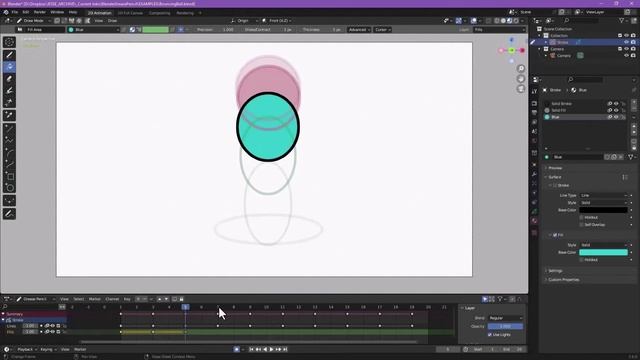The image size is (640, 360).
Task: Choose the Eyedropper tool
Action: point(9,116)
